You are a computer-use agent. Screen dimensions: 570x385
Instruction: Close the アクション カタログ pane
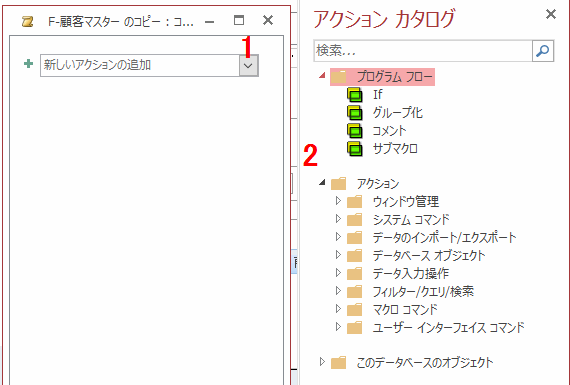point(551,14)
